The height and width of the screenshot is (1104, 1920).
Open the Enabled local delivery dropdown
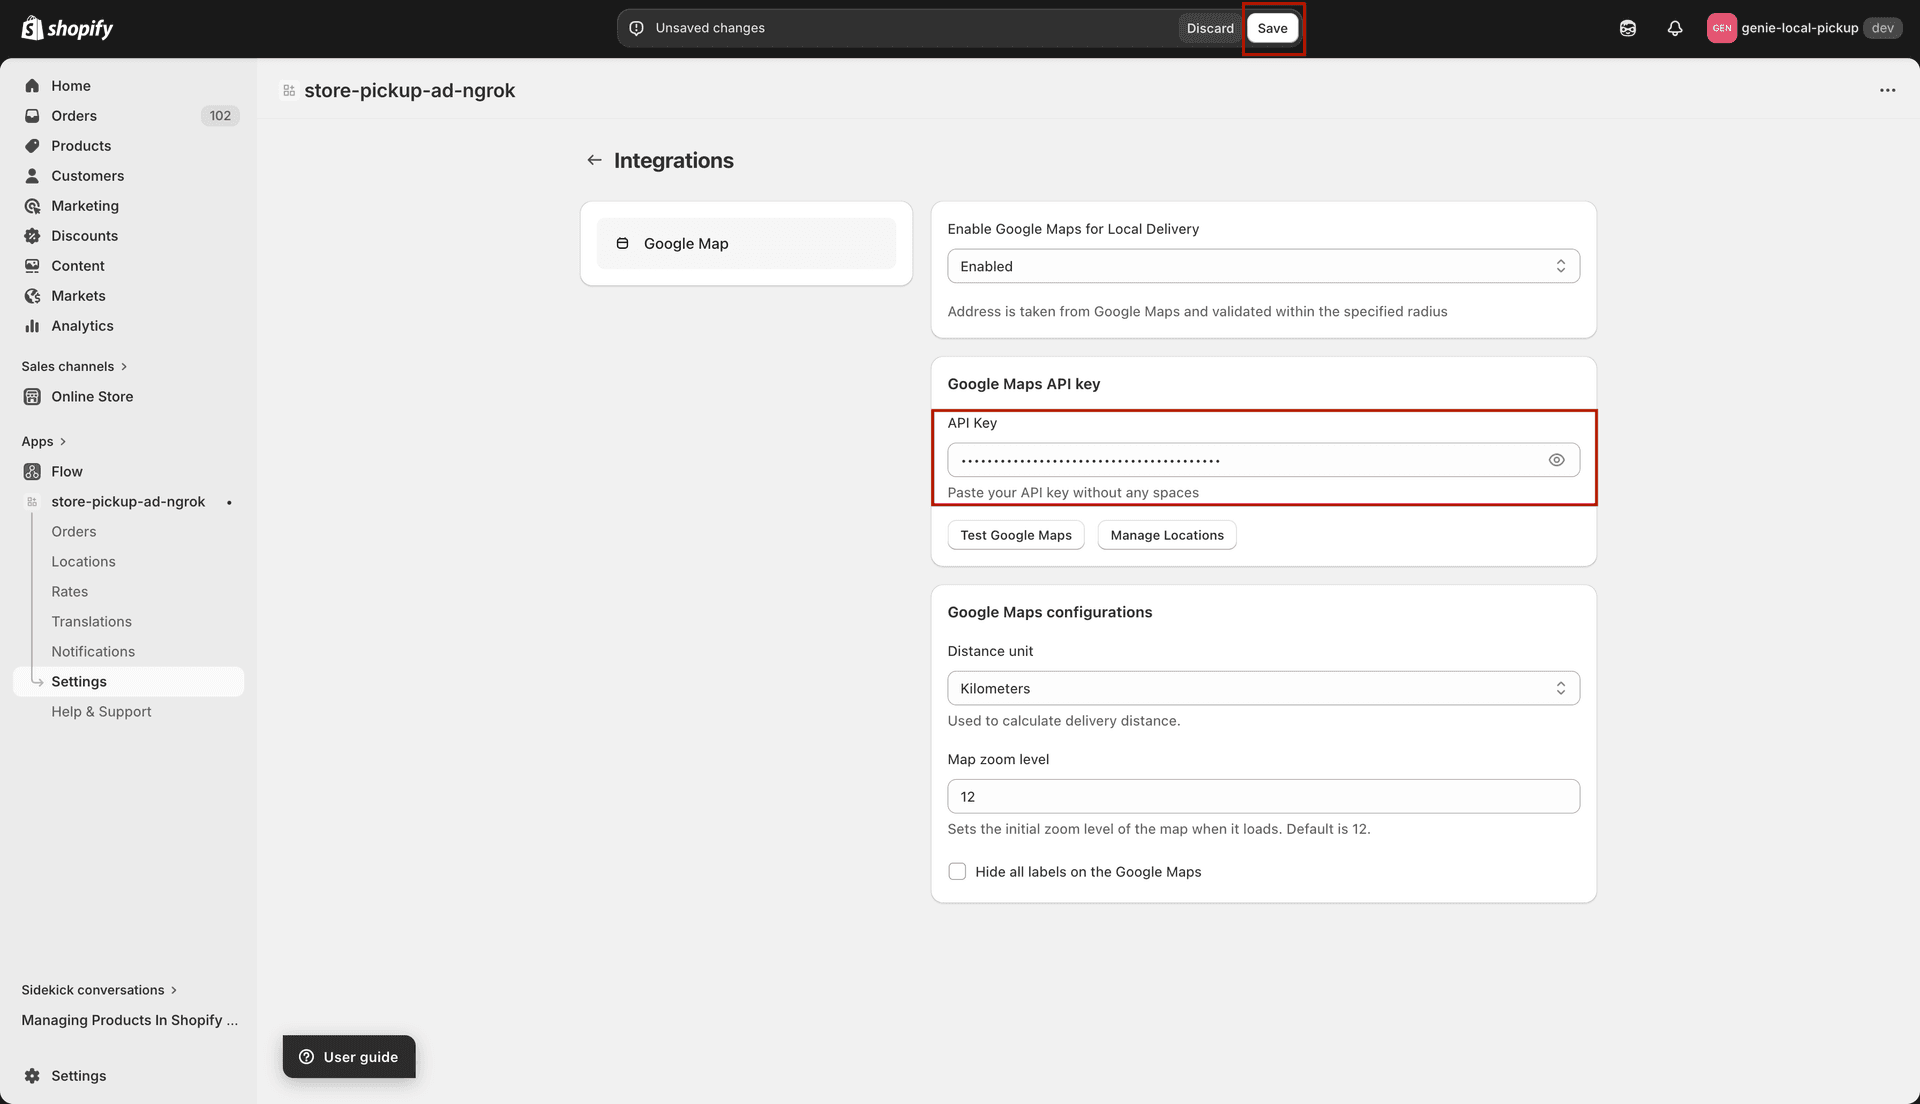(x=1263, y=266)
